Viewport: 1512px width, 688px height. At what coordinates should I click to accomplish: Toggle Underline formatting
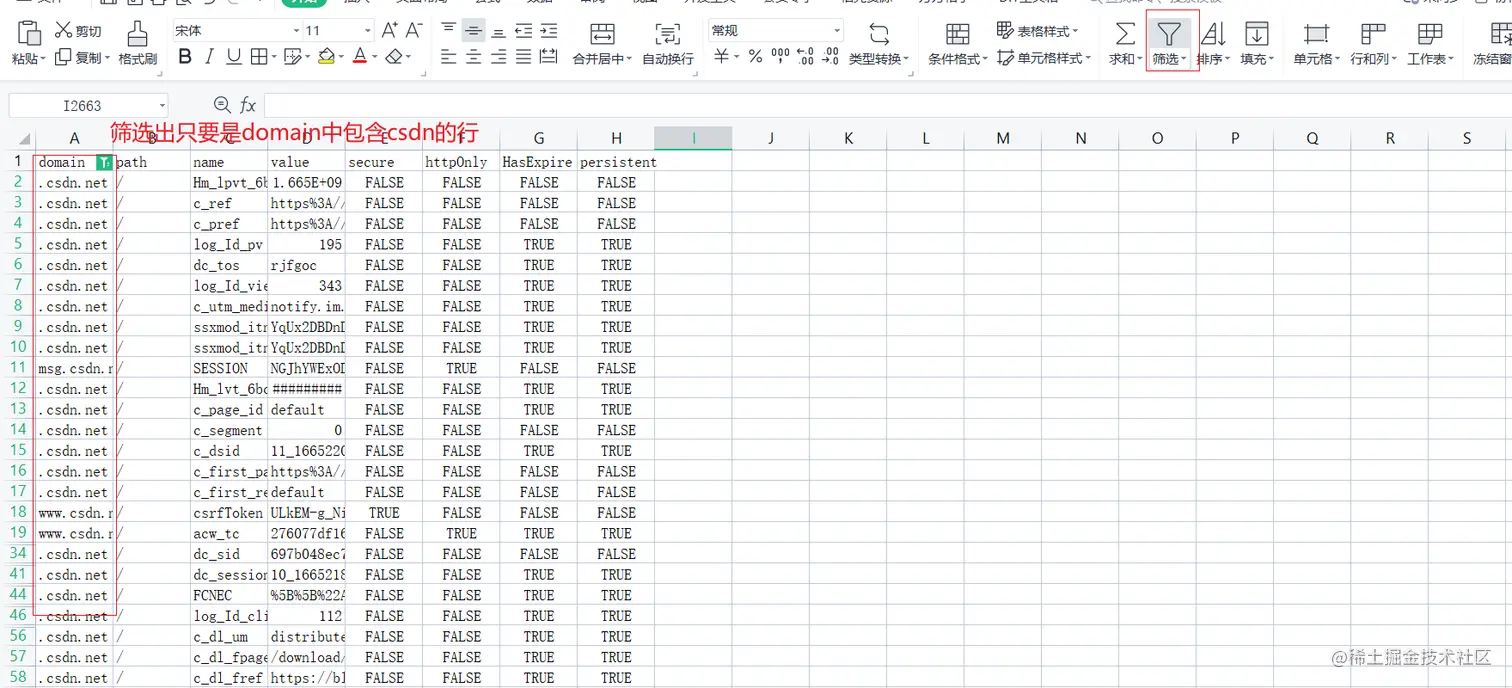233,57
